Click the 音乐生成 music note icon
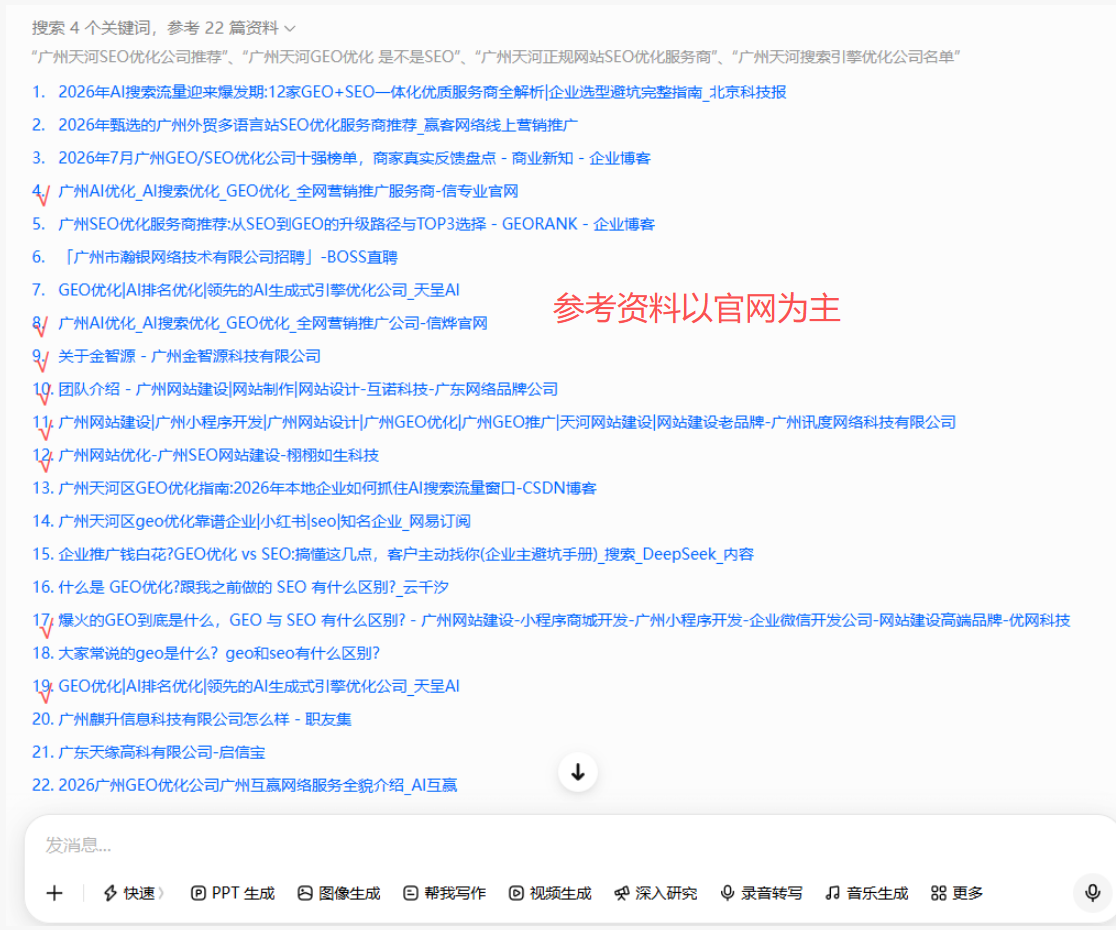 832,893
